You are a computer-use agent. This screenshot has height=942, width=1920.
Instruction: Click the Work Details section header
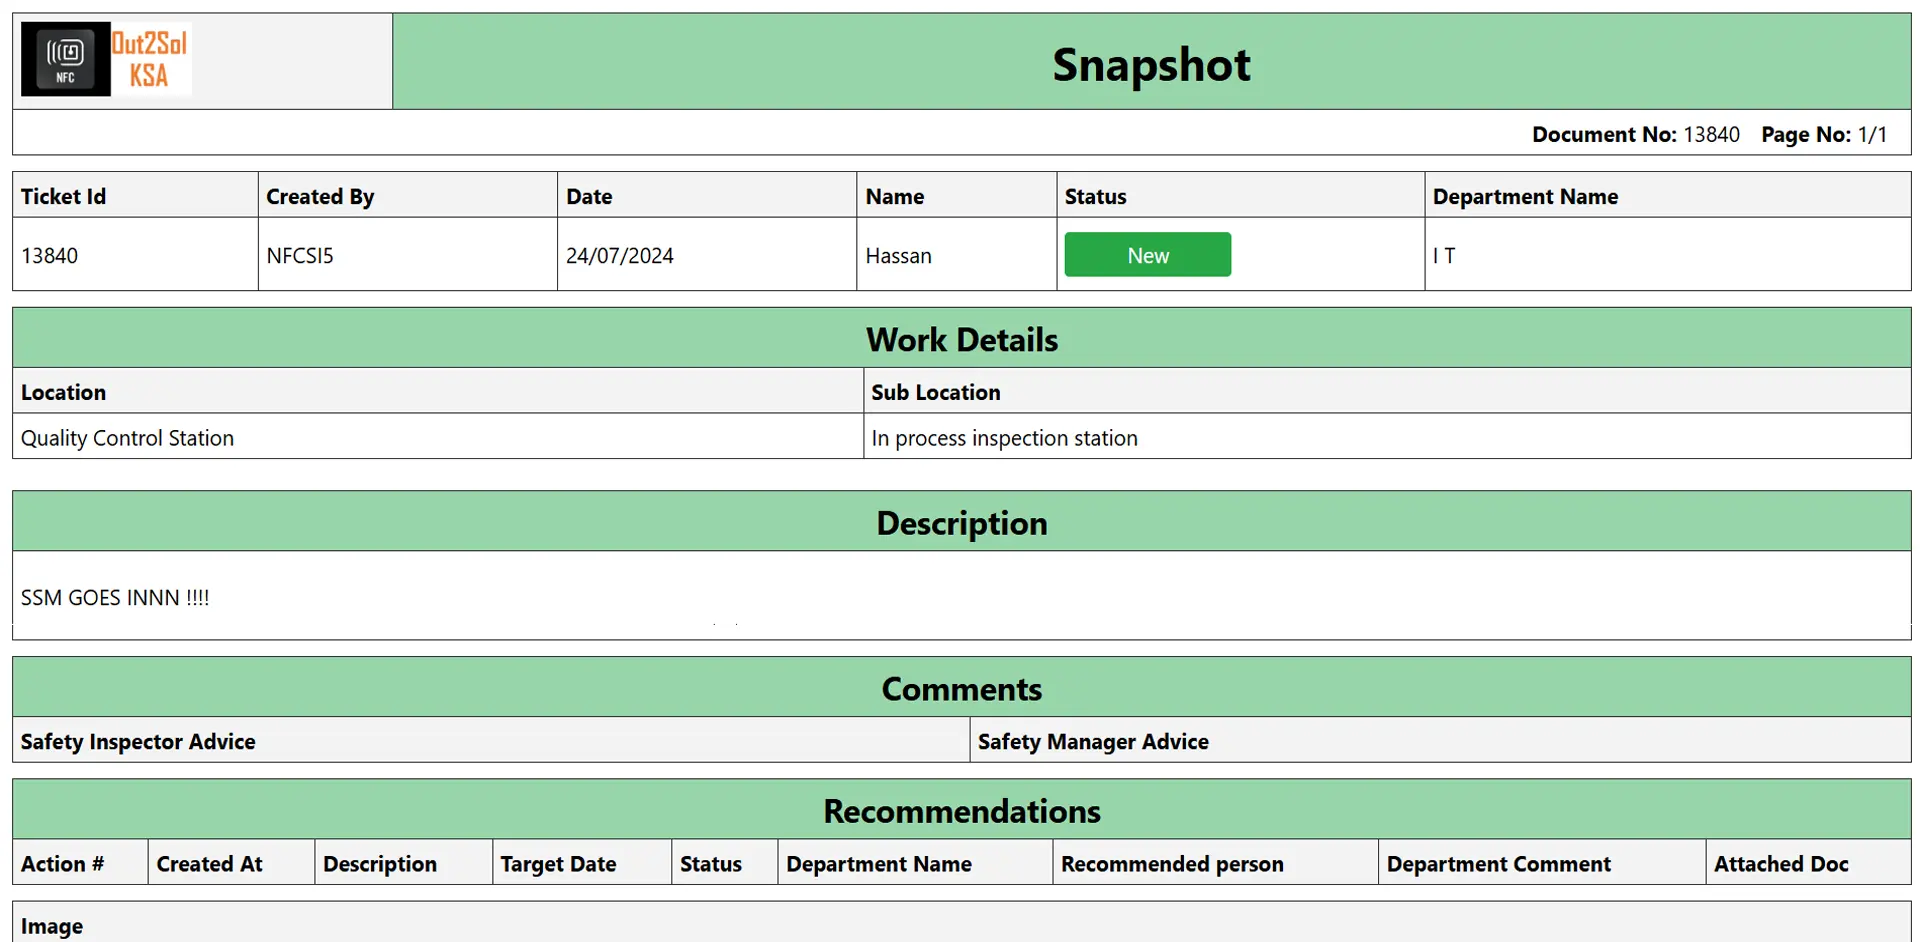point(961,340)
